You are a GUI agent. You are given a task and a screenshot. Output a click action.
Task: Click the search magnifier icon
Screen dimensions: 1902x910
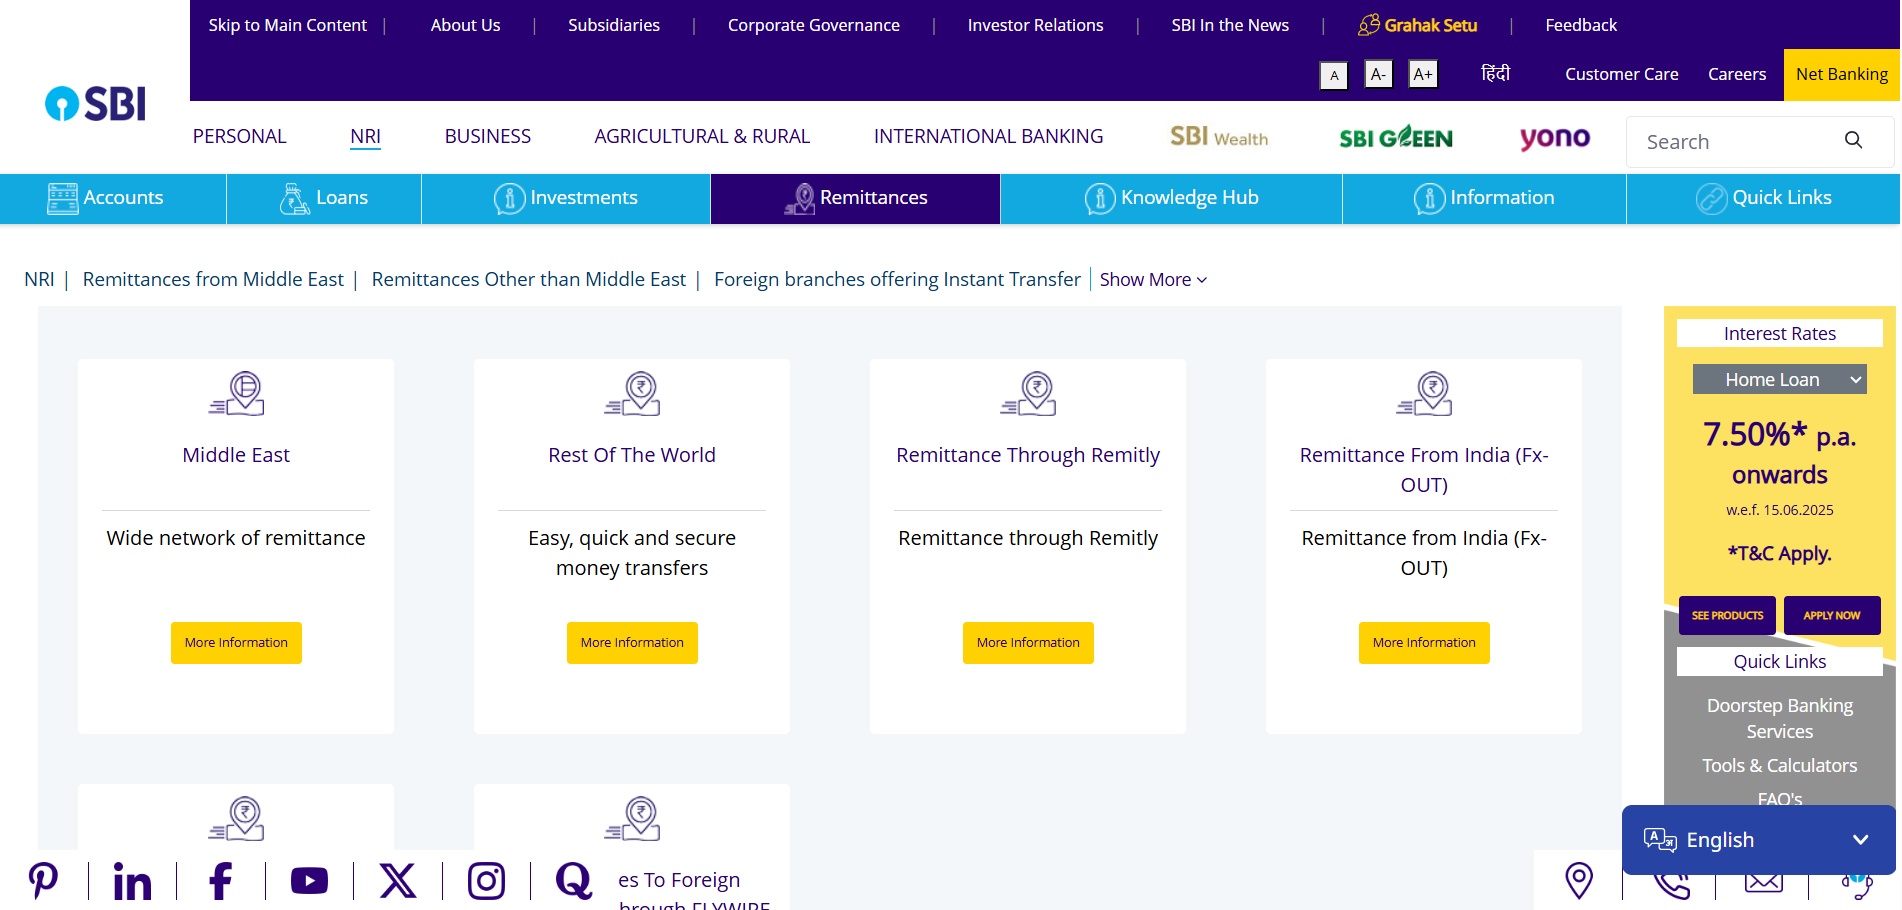pos(1855,141)
